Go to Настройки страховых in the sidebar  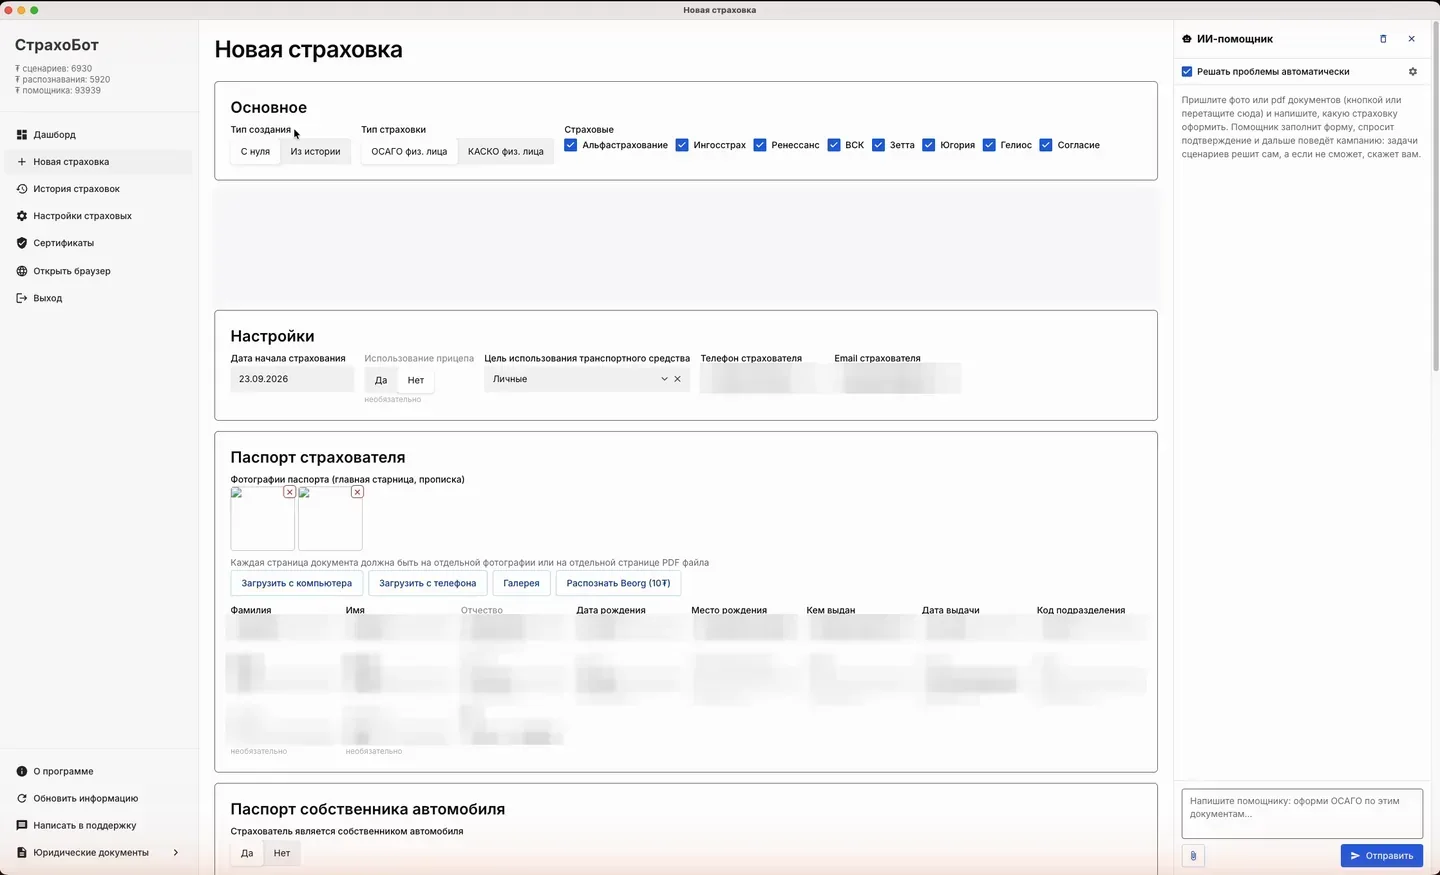(98, 216)
